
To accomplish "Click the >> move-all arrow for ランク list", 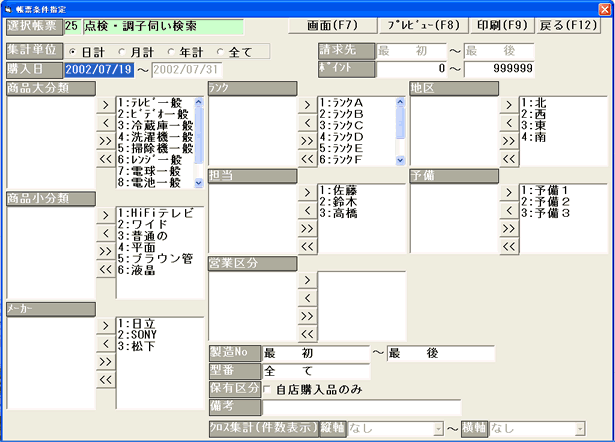I will click(x=307, y=140).
